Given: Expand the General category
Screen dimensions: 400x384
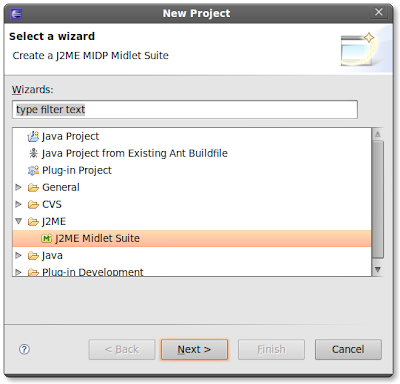Looking at the screenshot, I should point(19,187).
